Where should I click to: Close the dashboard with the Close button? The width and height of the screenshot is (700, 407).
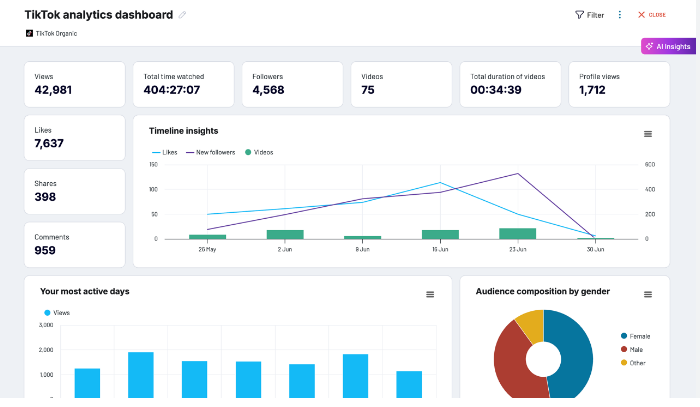652,15
